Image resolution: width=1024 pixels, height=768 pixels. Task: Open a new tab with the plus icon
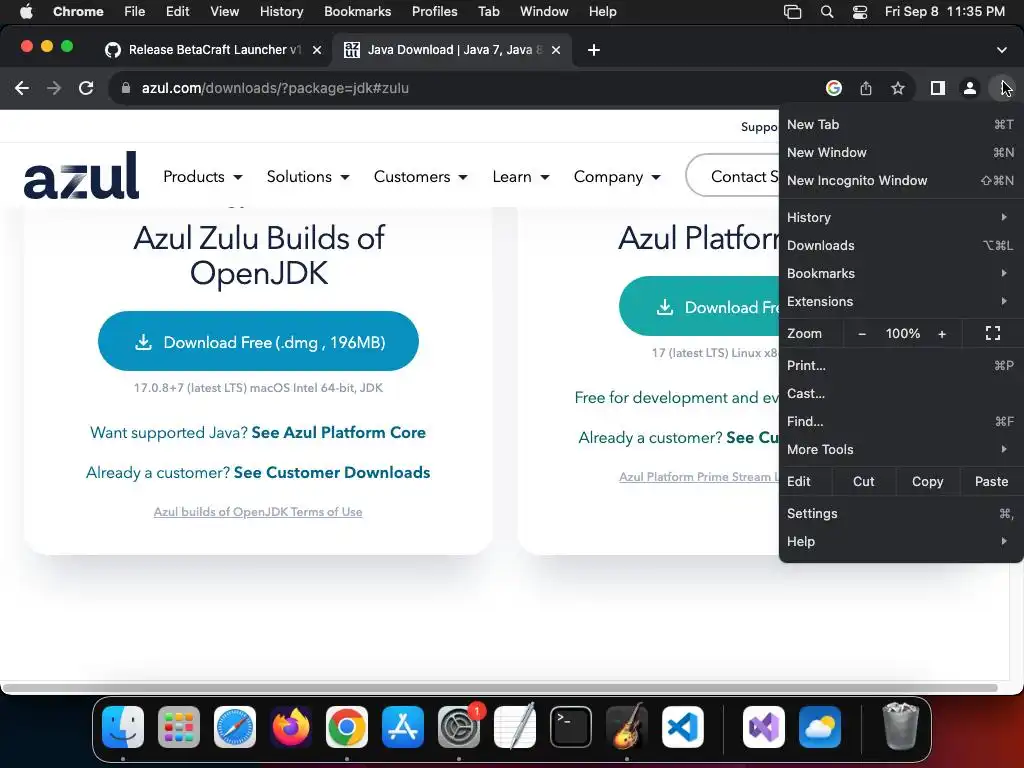[594, 50]
